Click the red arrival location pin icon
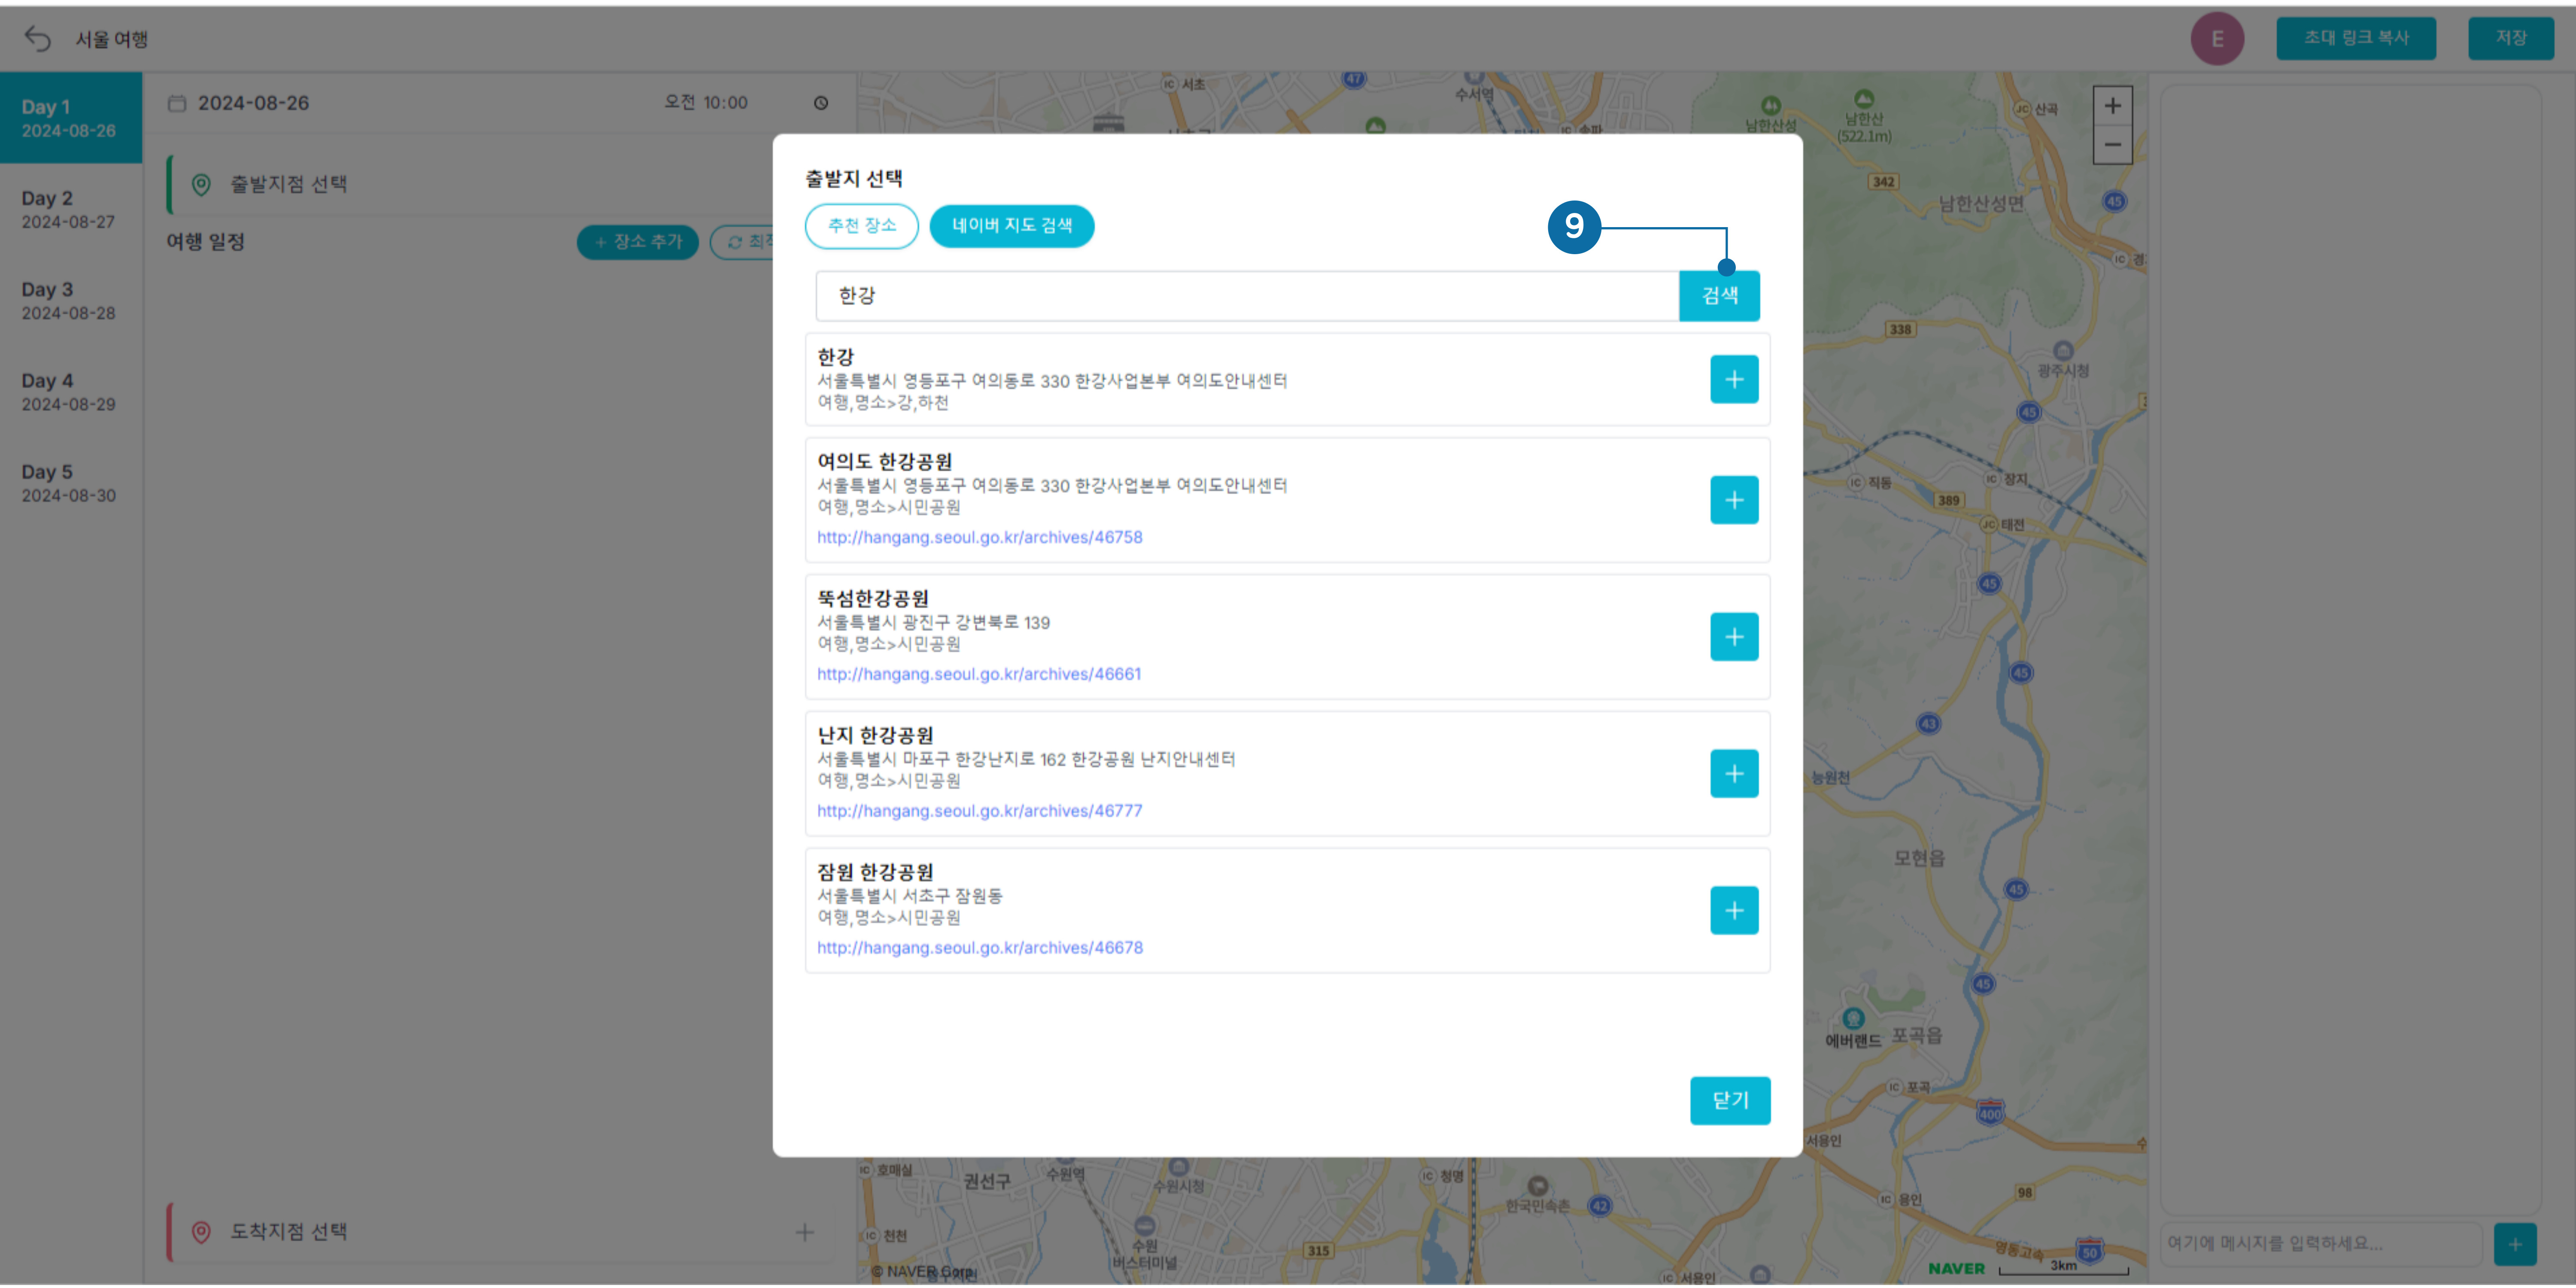The height and width of the screenshot is (1288, 2576). [201, 1232]
